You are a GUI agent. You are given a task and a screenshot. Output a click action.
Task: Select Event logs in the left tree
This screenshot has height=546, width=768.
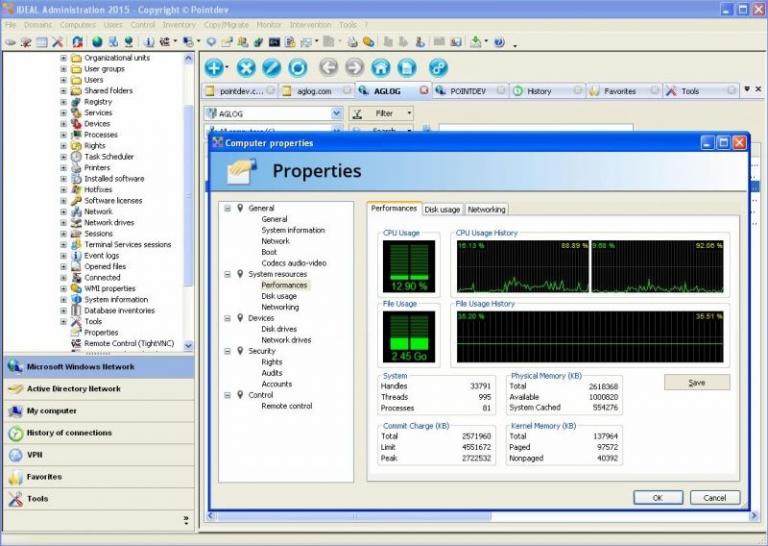(101, 256)
